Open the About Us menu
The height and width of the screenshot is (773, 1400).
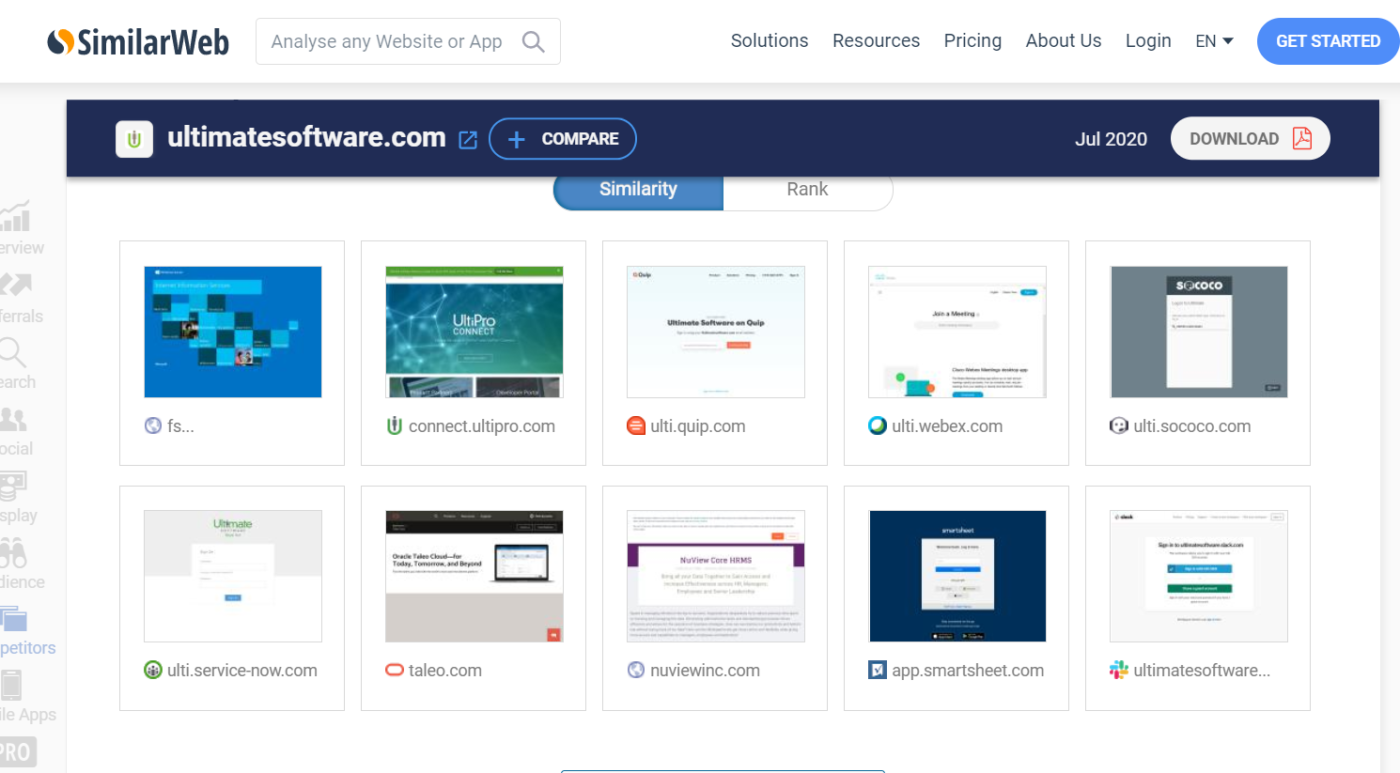point(1063,41)
